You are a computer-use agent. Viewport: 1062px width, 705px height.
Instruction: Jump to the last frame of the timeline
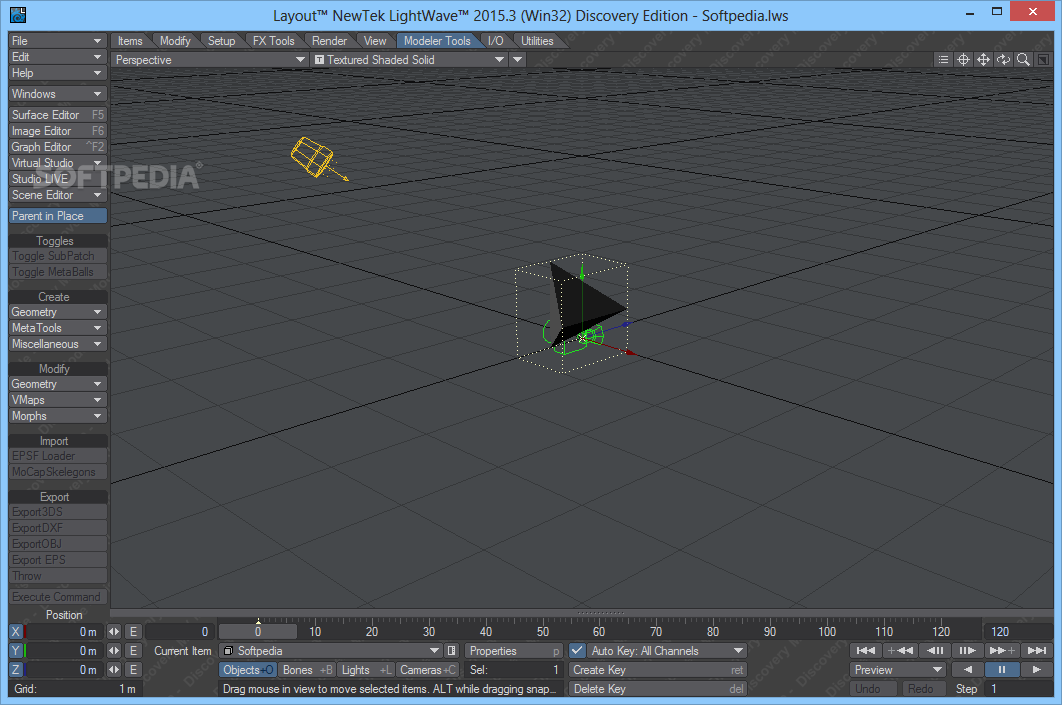pos(1037,650)
